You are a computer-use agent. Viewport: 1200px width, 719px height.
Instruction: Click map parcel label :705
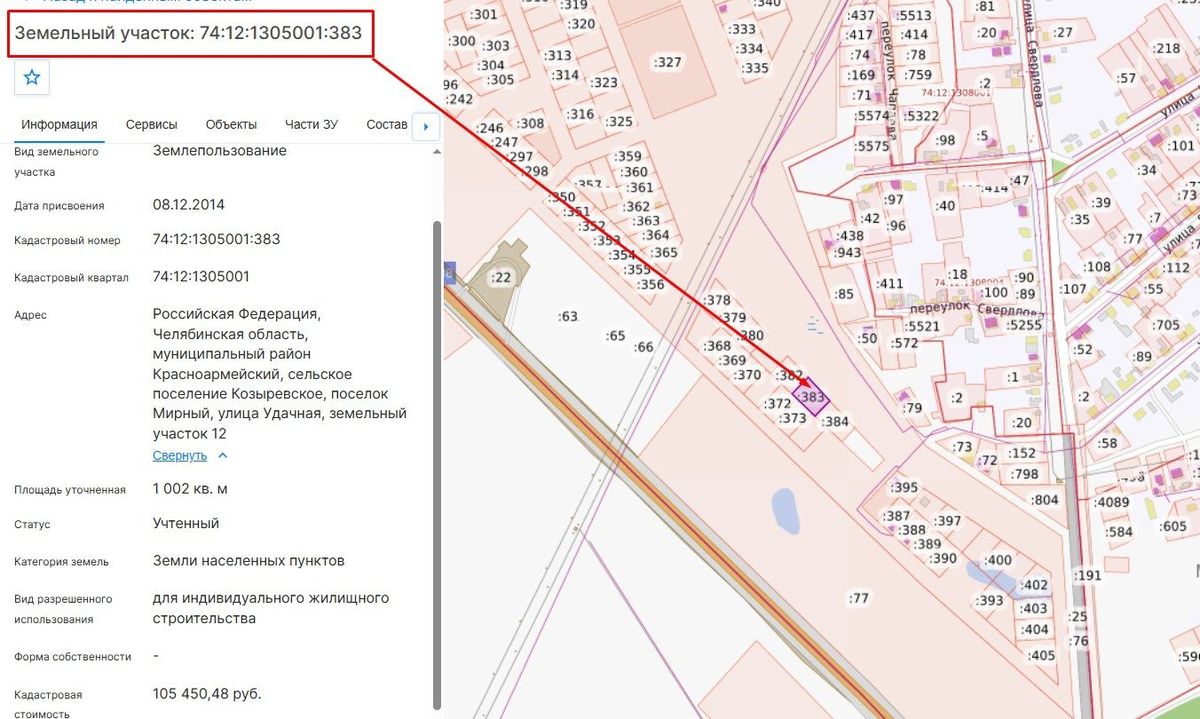coord(1166,325)
